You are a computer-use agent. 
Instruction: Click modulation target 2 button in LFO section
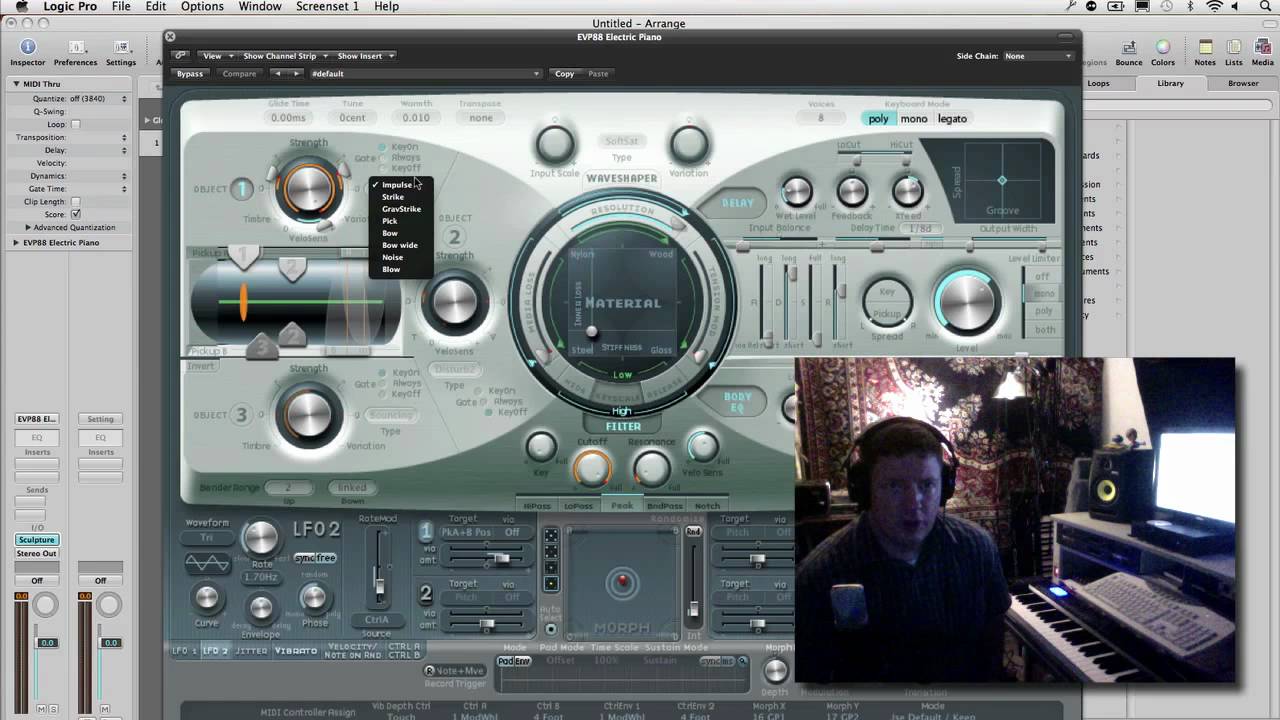coord(426,594)
